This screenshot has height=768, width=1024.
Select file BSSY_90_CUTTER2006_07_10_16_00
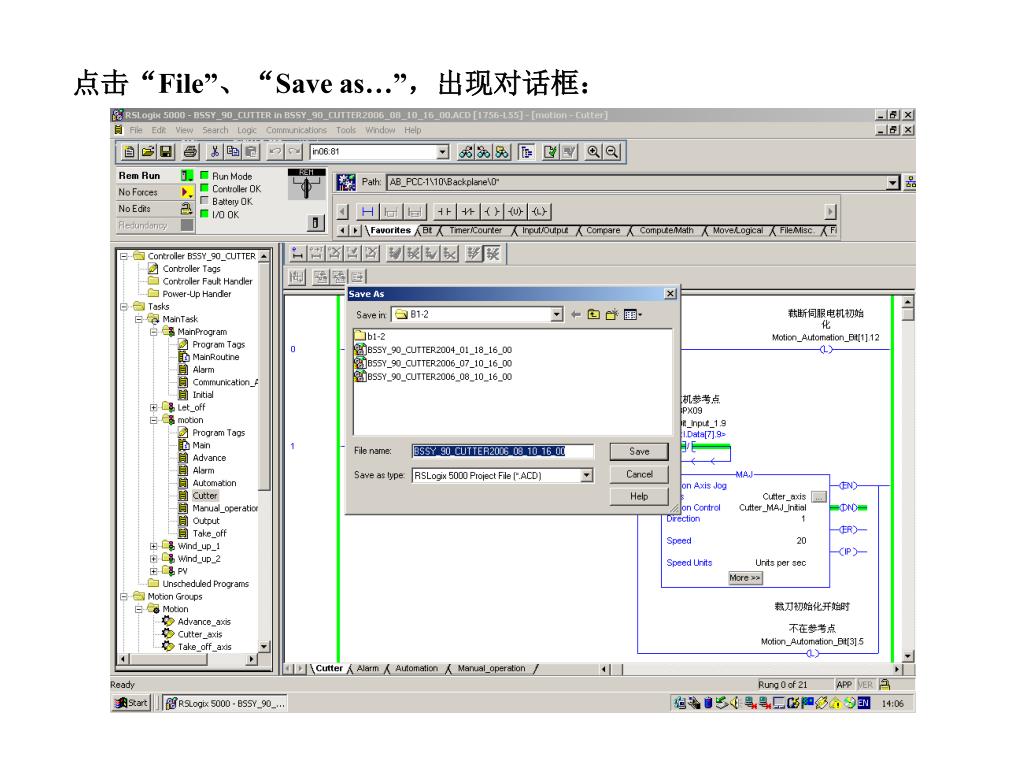tap(433, 363)
